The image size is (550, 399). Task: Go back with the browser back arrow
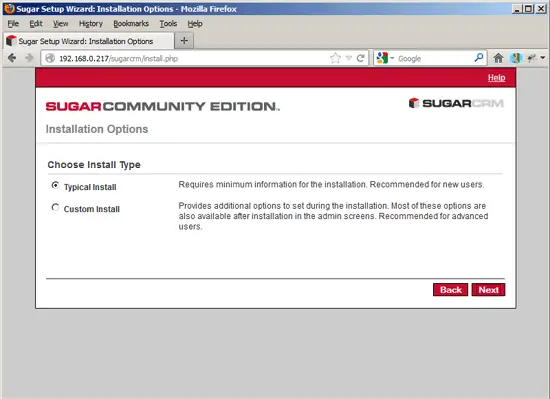coord(12,58)
